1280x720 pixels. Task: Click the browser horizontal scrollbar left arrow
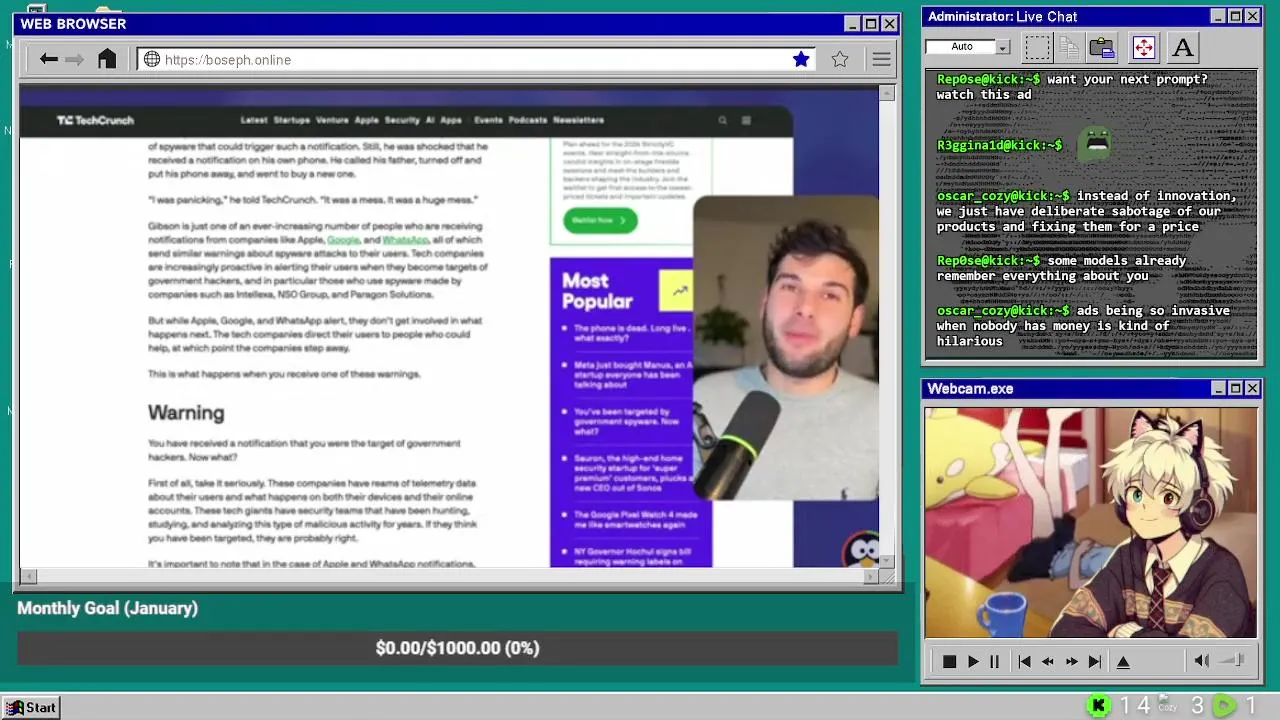[28, 576]
